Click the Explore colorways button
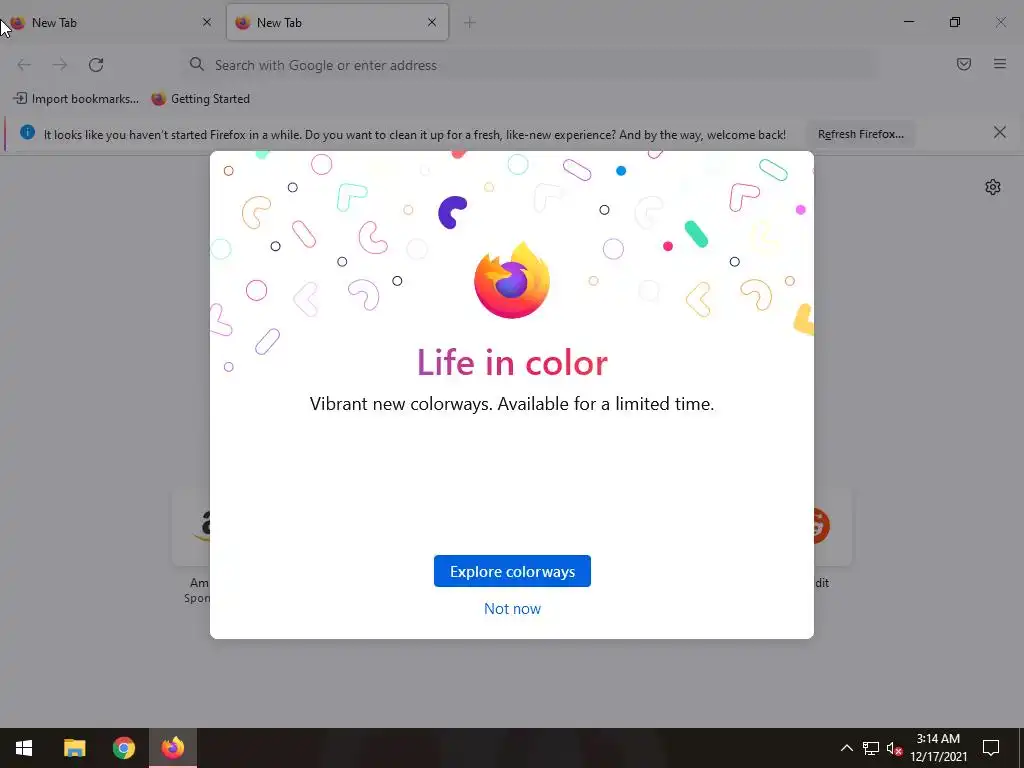This screenshot has height=768, width=1024. pos(512,571)
